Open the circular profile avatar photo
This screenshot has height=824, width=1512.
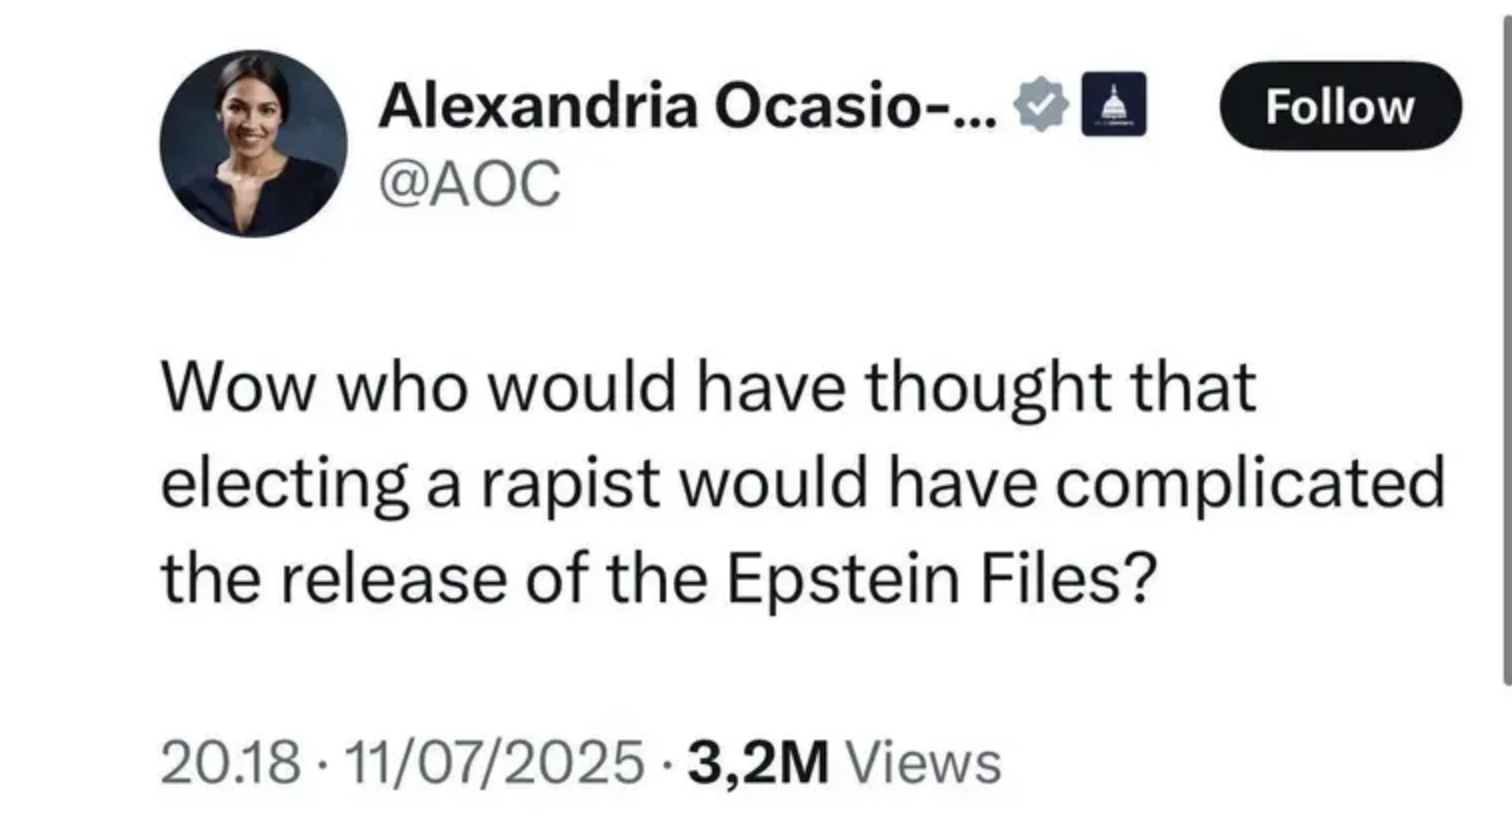pyautogui.click(x=253, y=144)
